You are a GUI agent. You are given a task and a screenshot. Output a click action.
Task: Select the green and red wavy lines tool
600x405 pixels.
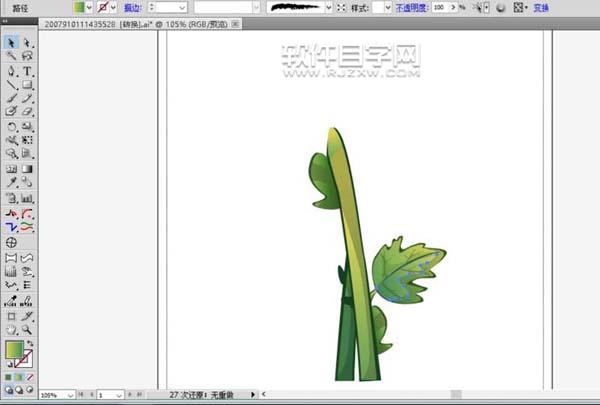[x=27, y=227]
